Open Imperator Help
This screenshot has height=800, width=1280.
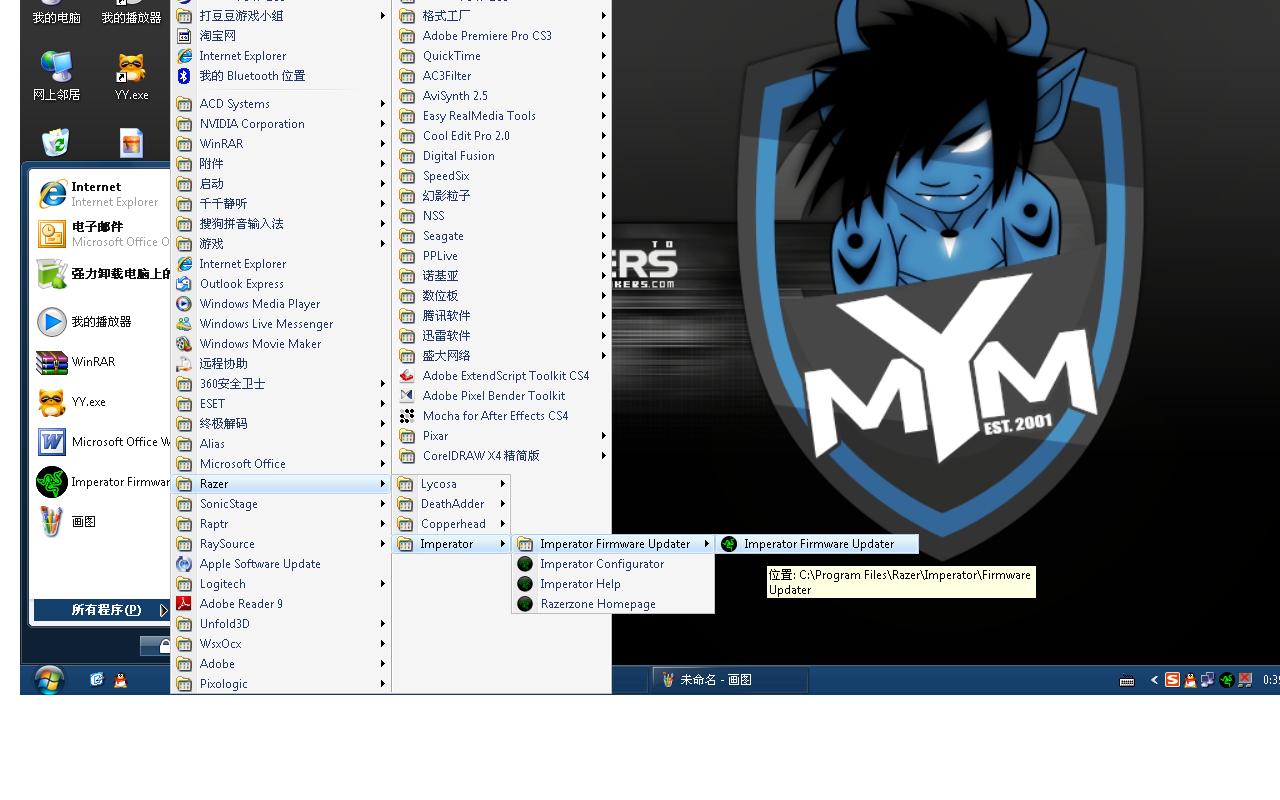point(613,584)
